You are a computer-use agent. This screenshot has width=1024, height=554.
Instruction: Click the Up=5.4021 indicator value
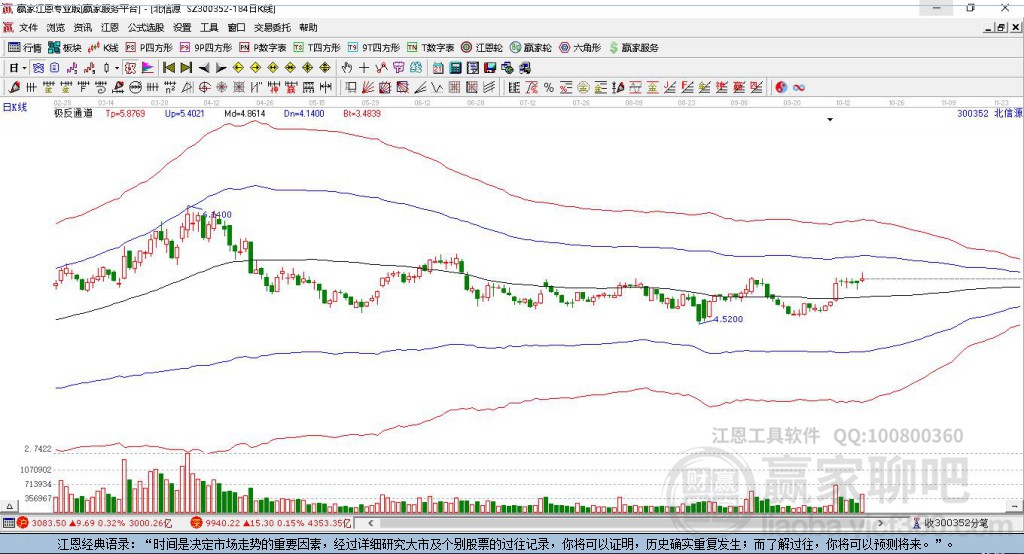coord(185,113)
